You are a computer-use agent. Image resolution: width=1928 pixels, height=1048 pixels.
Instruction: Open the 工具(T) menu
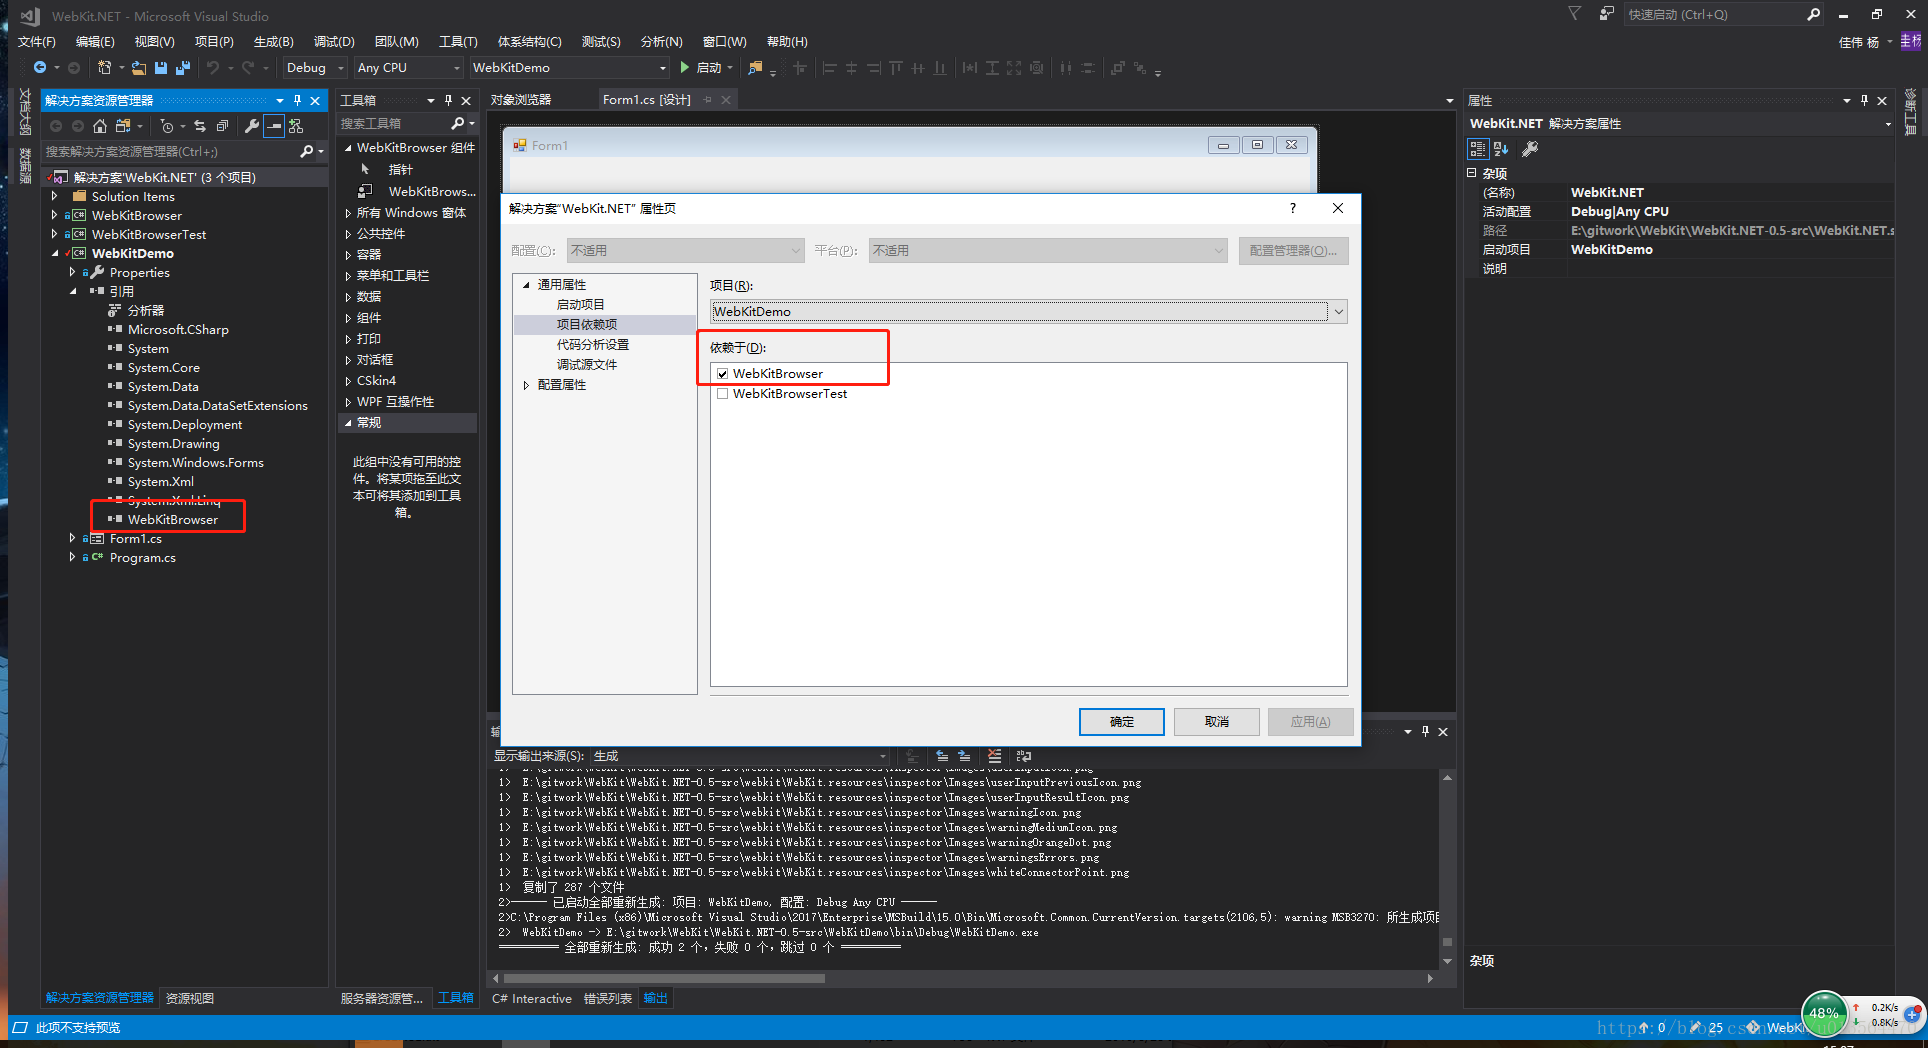point(458,41)
